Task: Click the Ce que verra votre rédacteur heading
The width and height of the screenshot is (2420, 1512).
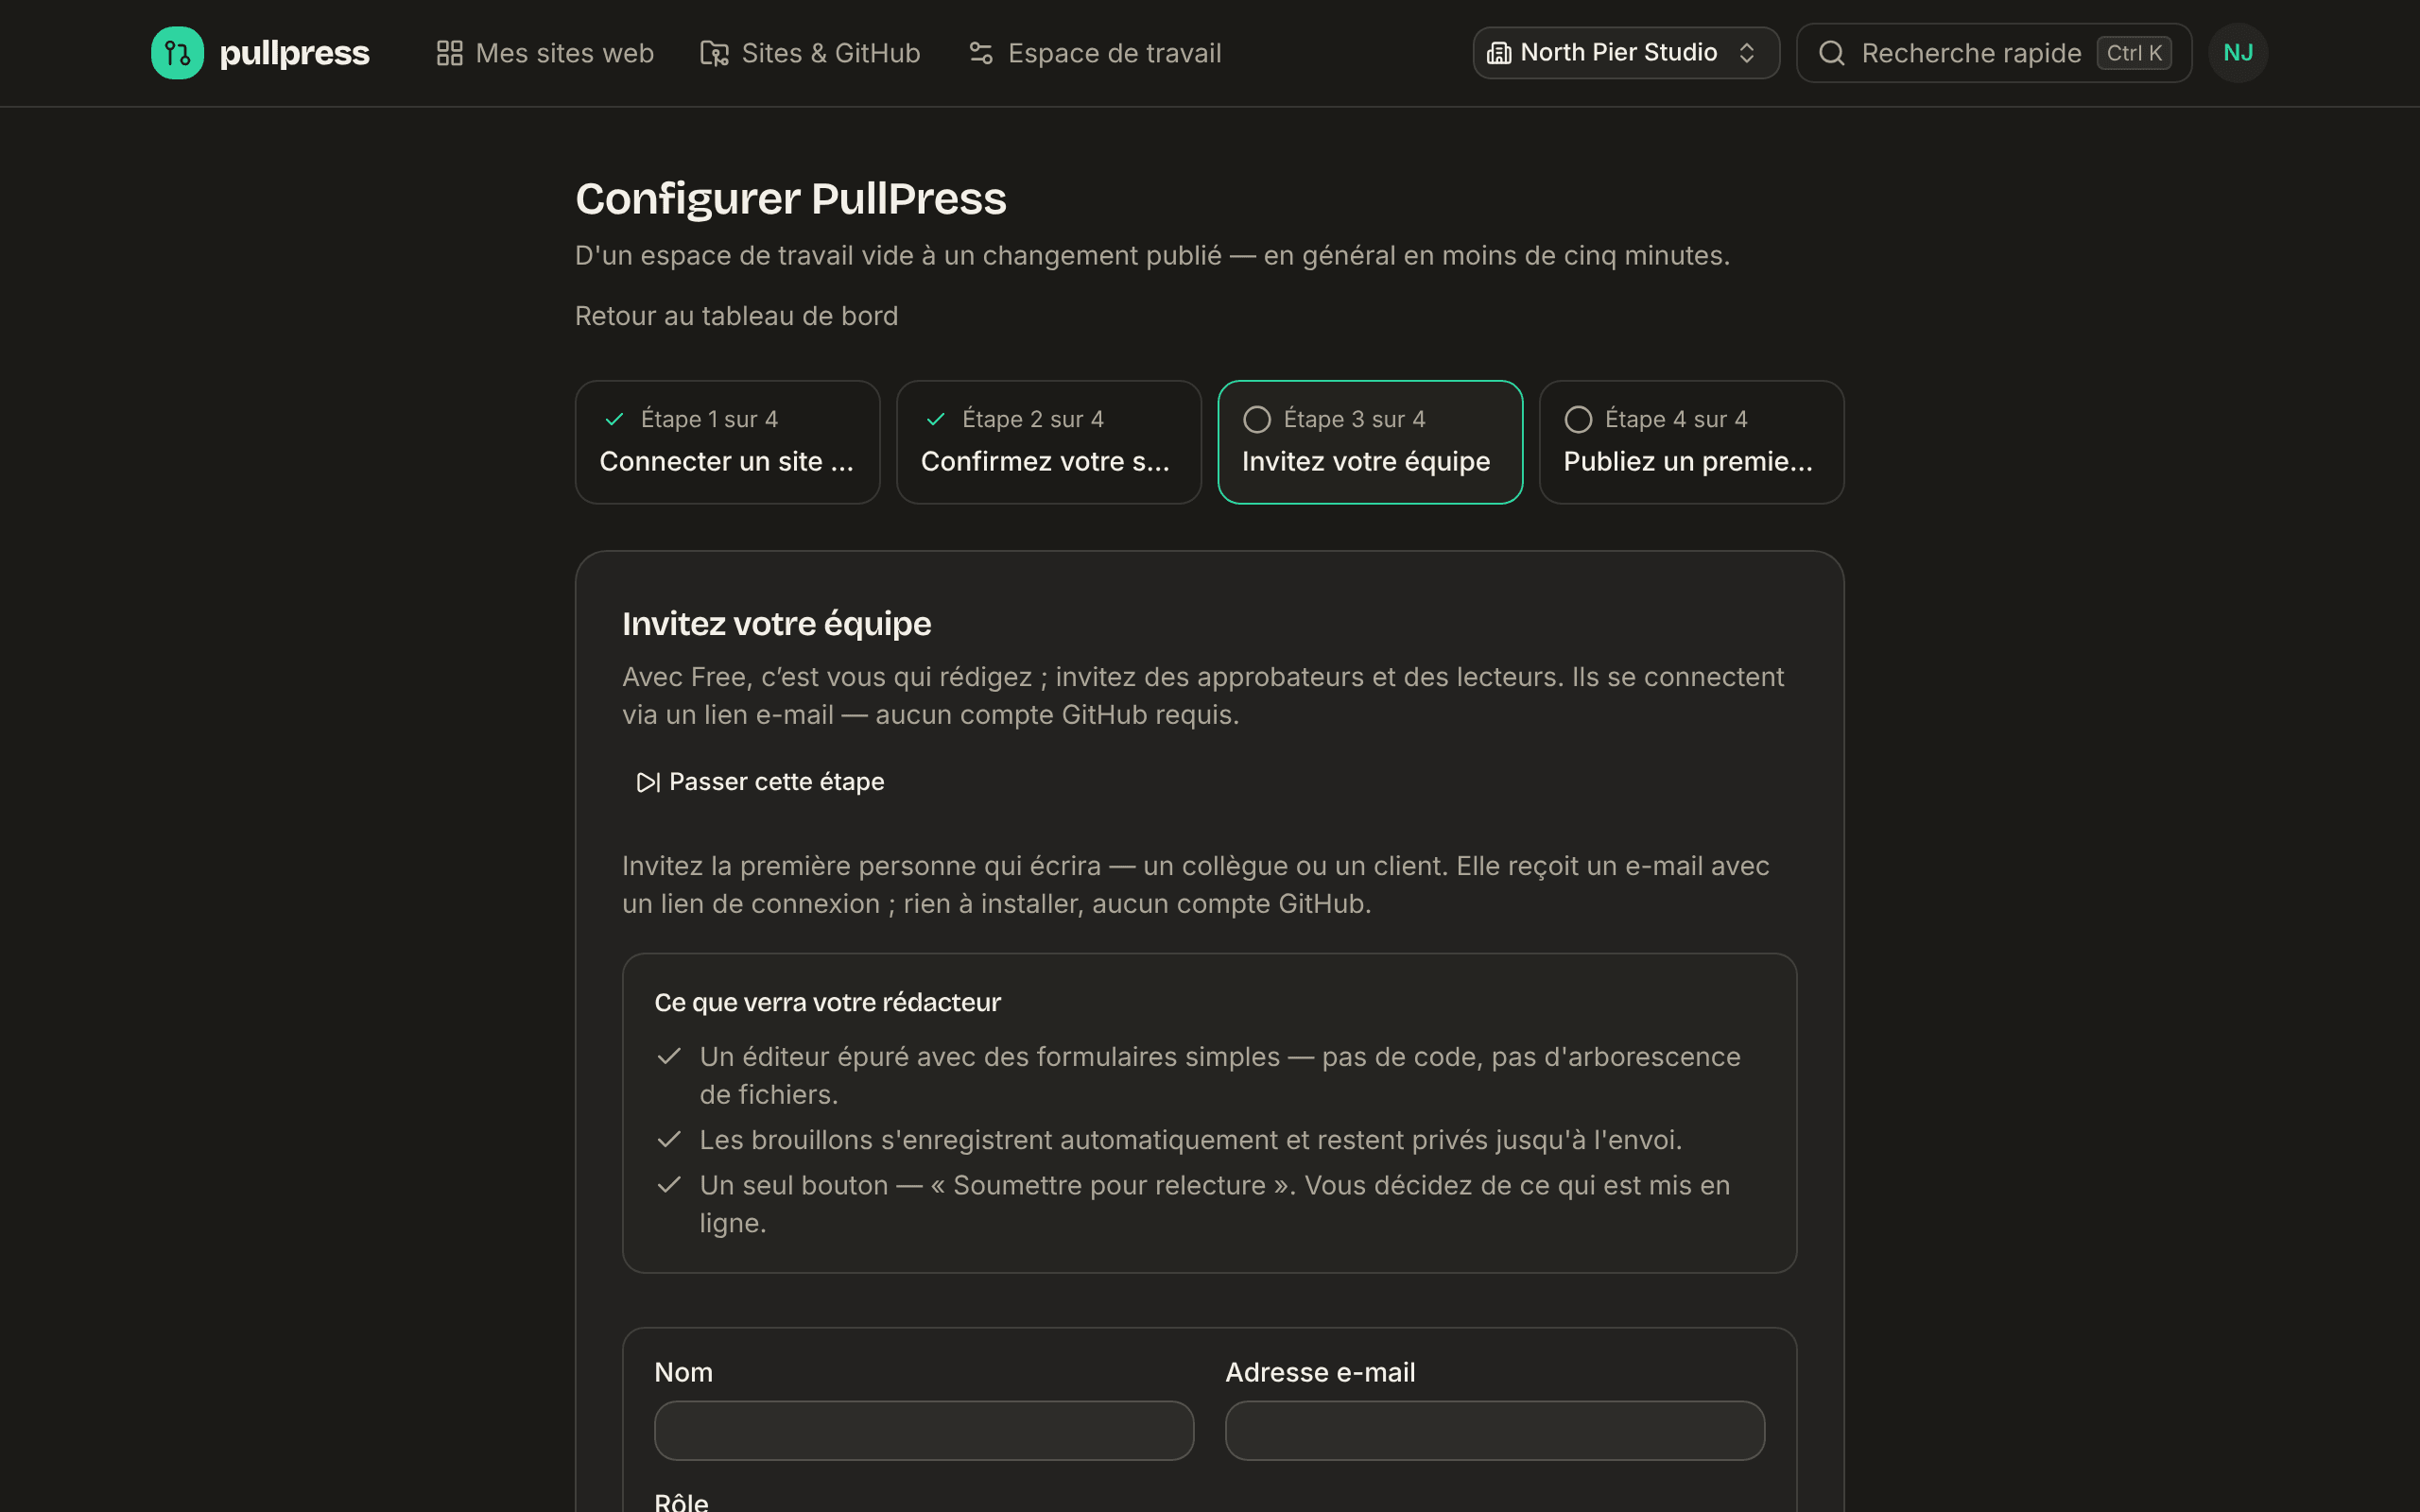Action: [x=827, y=1003]
